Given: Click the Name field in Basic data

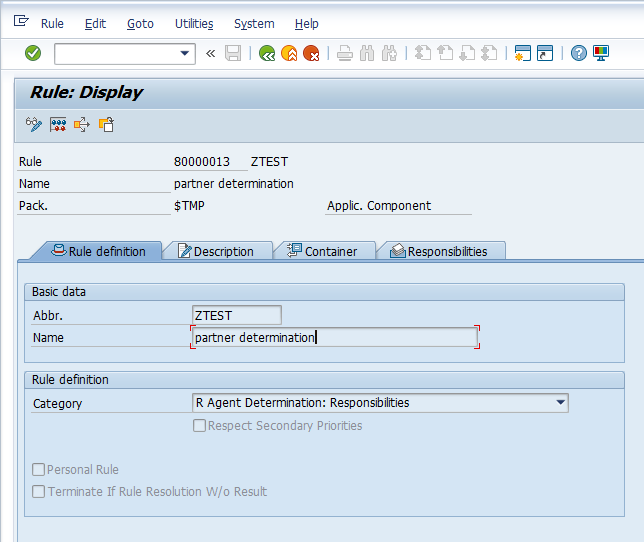Looking at the screenshot, I should [335, 338].
